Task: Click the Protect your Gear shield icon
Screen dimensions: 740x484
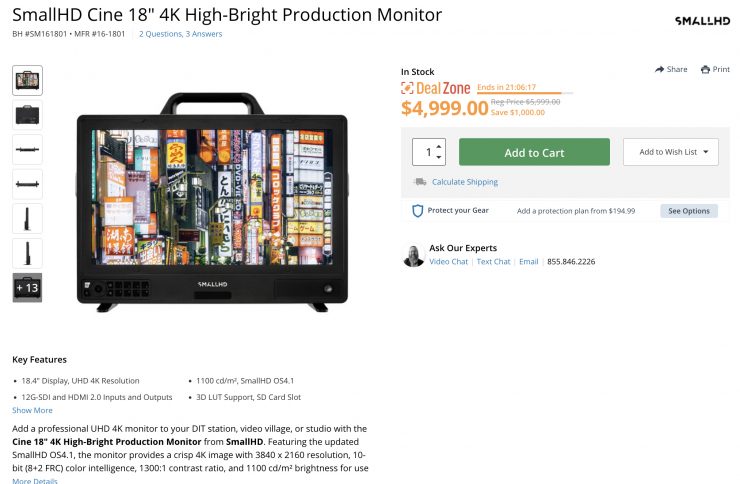Action: pyautogui.click(x=418, y=211)
